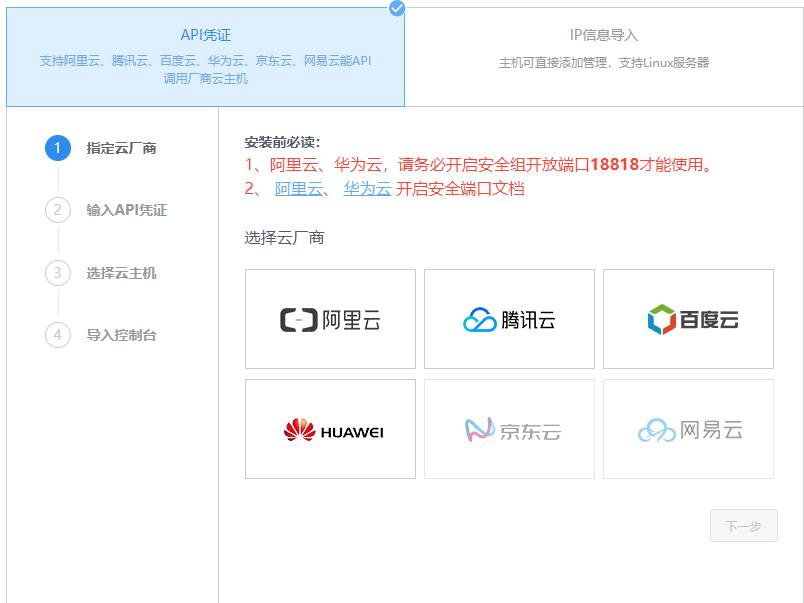Click the 开启安全端口文档 text

[x=460, y=189]
